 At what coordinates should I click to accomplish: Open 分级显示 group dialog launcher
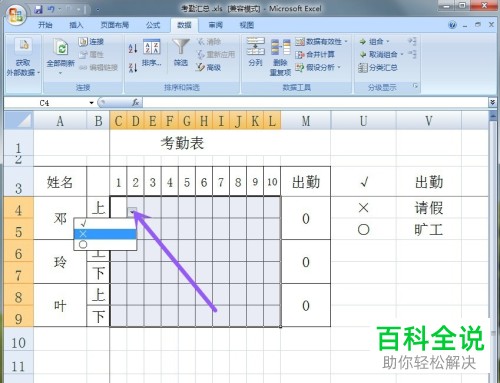(415, 86)
